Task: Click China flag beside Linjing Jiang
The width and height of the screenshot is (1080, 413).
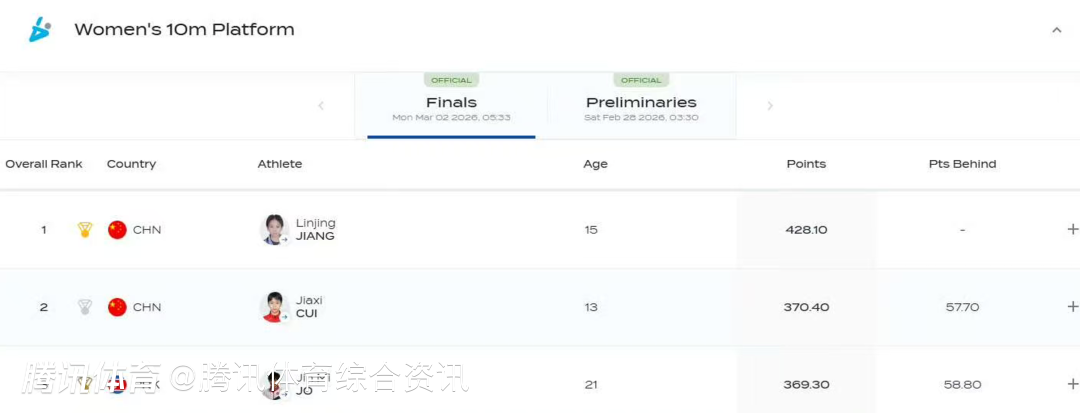Action: coord(117,230)
